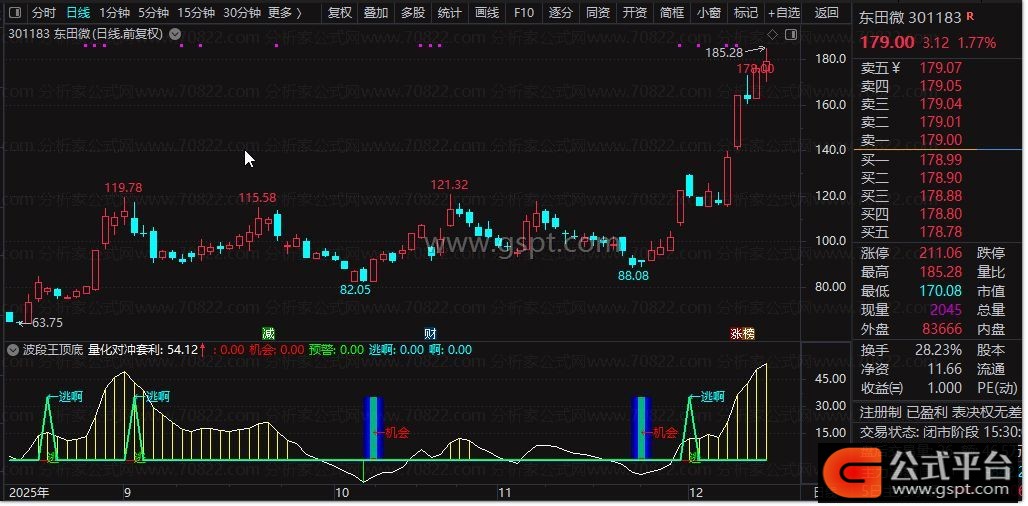The width and height of the screenshot is (1028, 506).
Task: Open F10 company information
Action: [523, 13]
